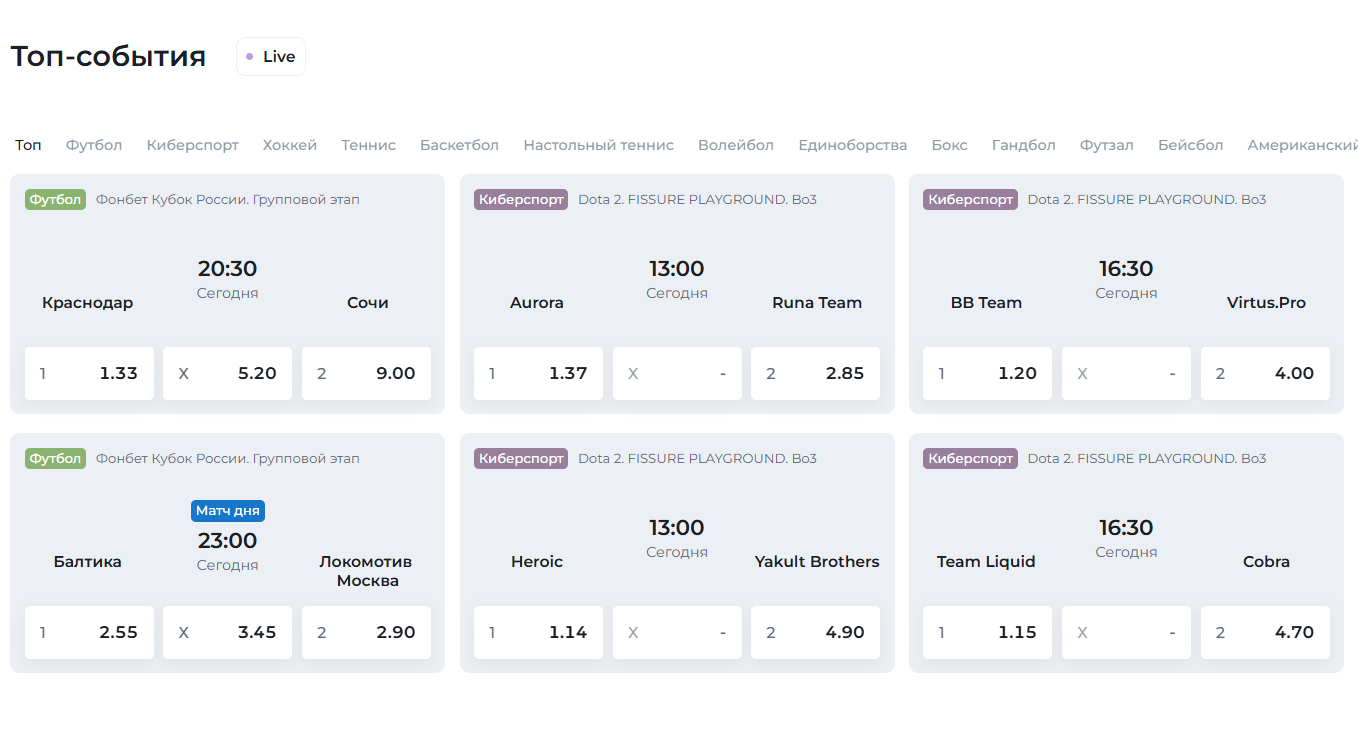Select Team Liquid win odds 1.15
Image resolution: width=1358 pixels, height=733 pixels.
click(987, 633)
